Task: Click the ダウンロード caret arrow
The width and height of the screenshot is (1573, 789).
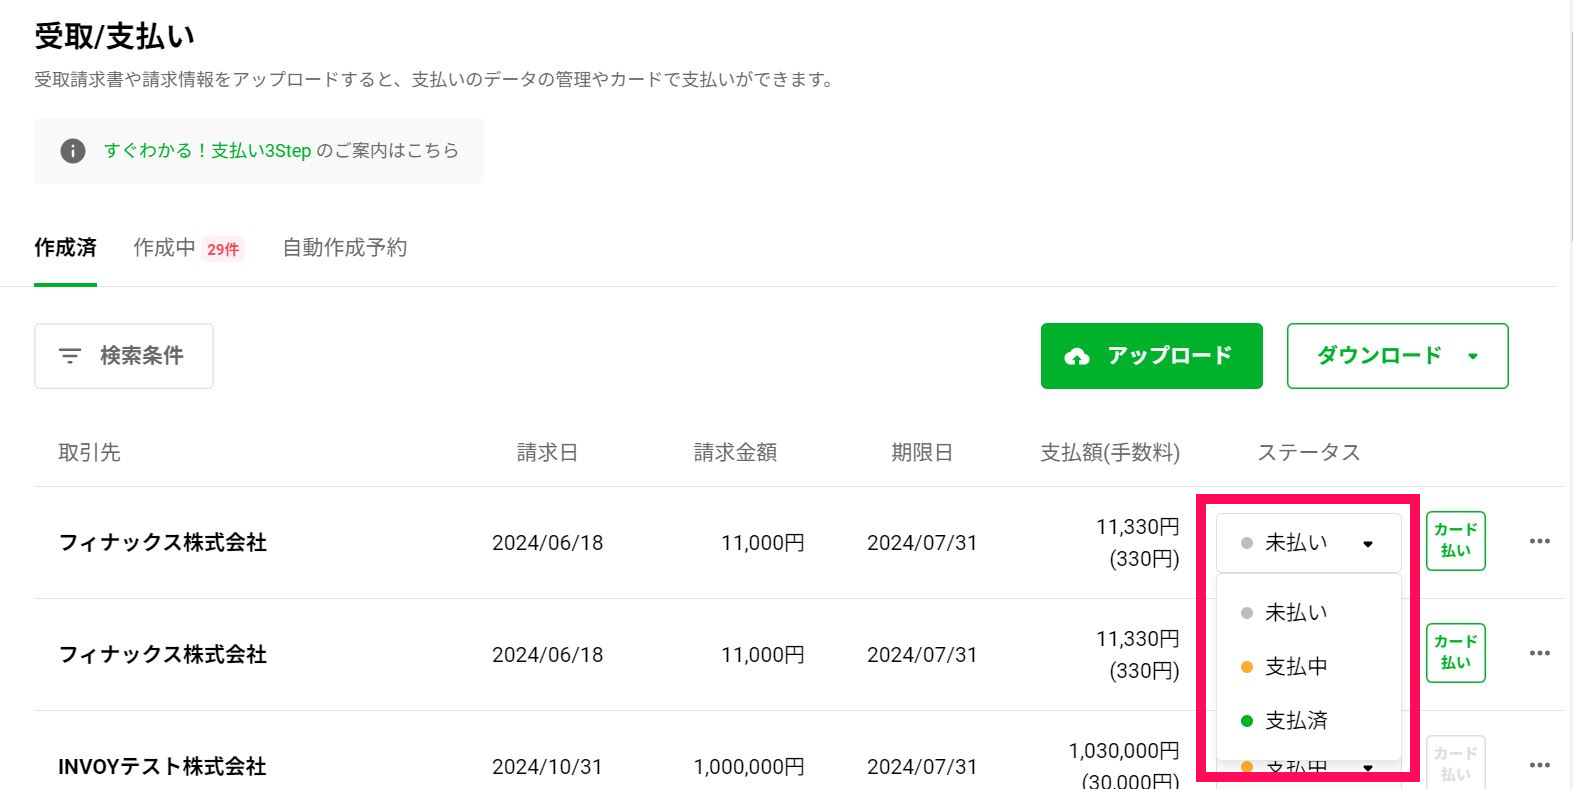Action: click(x=1473, y=357)
